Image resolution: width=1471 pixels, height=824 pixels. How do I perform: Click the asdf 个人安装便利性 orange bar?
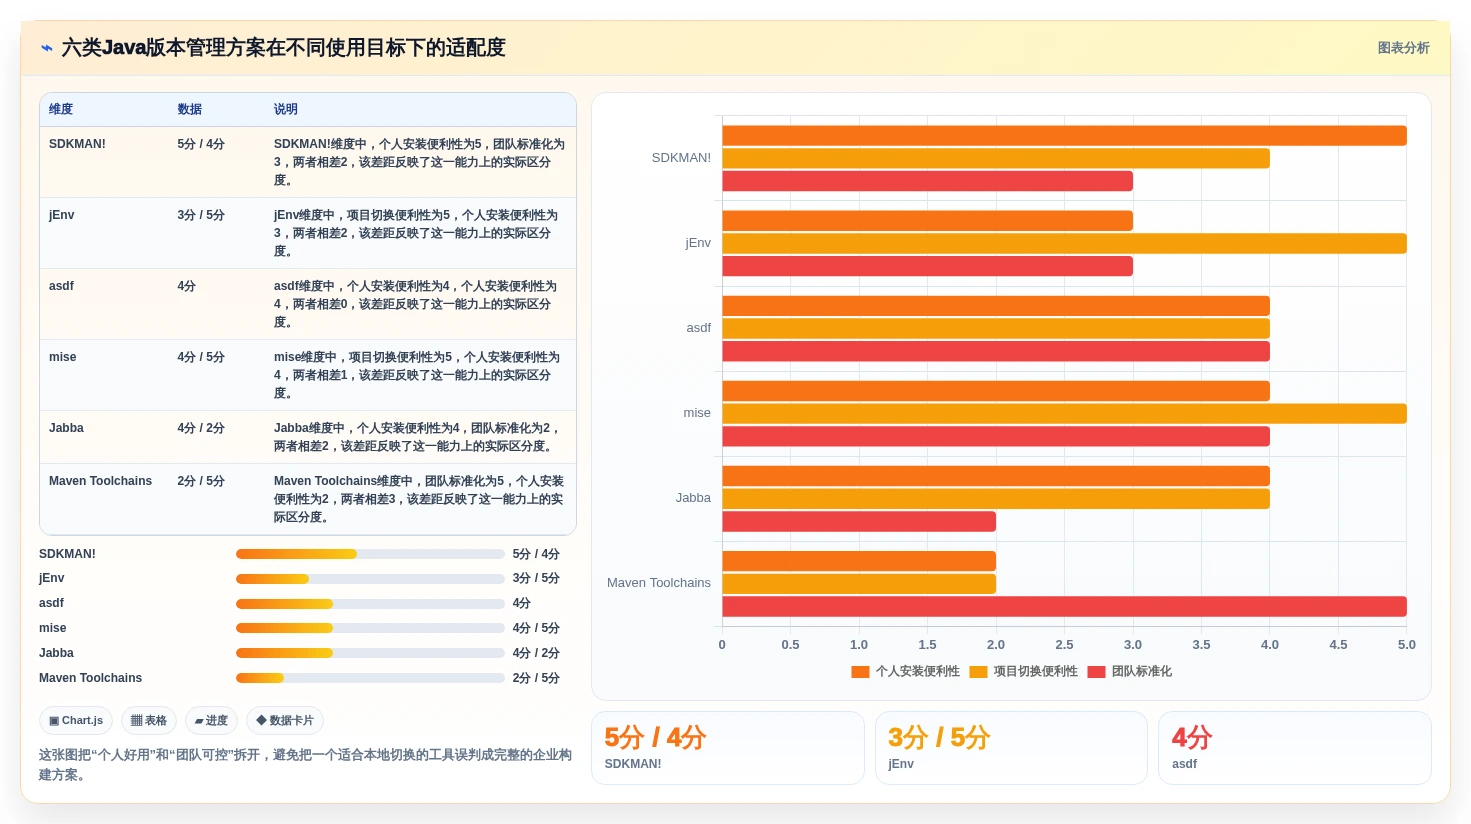[996, 306]
